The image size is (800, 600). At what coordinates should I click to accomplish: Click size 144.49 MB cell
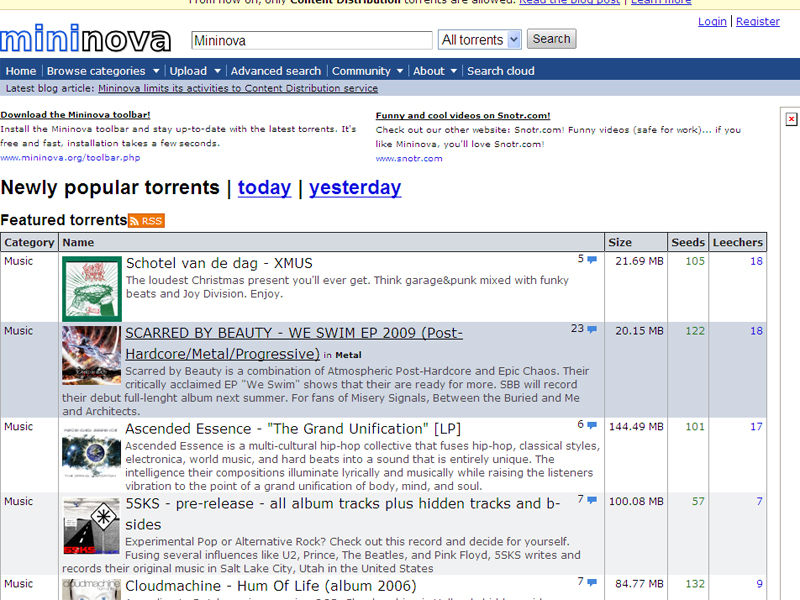pyautogui.click(x=636, y=427)
